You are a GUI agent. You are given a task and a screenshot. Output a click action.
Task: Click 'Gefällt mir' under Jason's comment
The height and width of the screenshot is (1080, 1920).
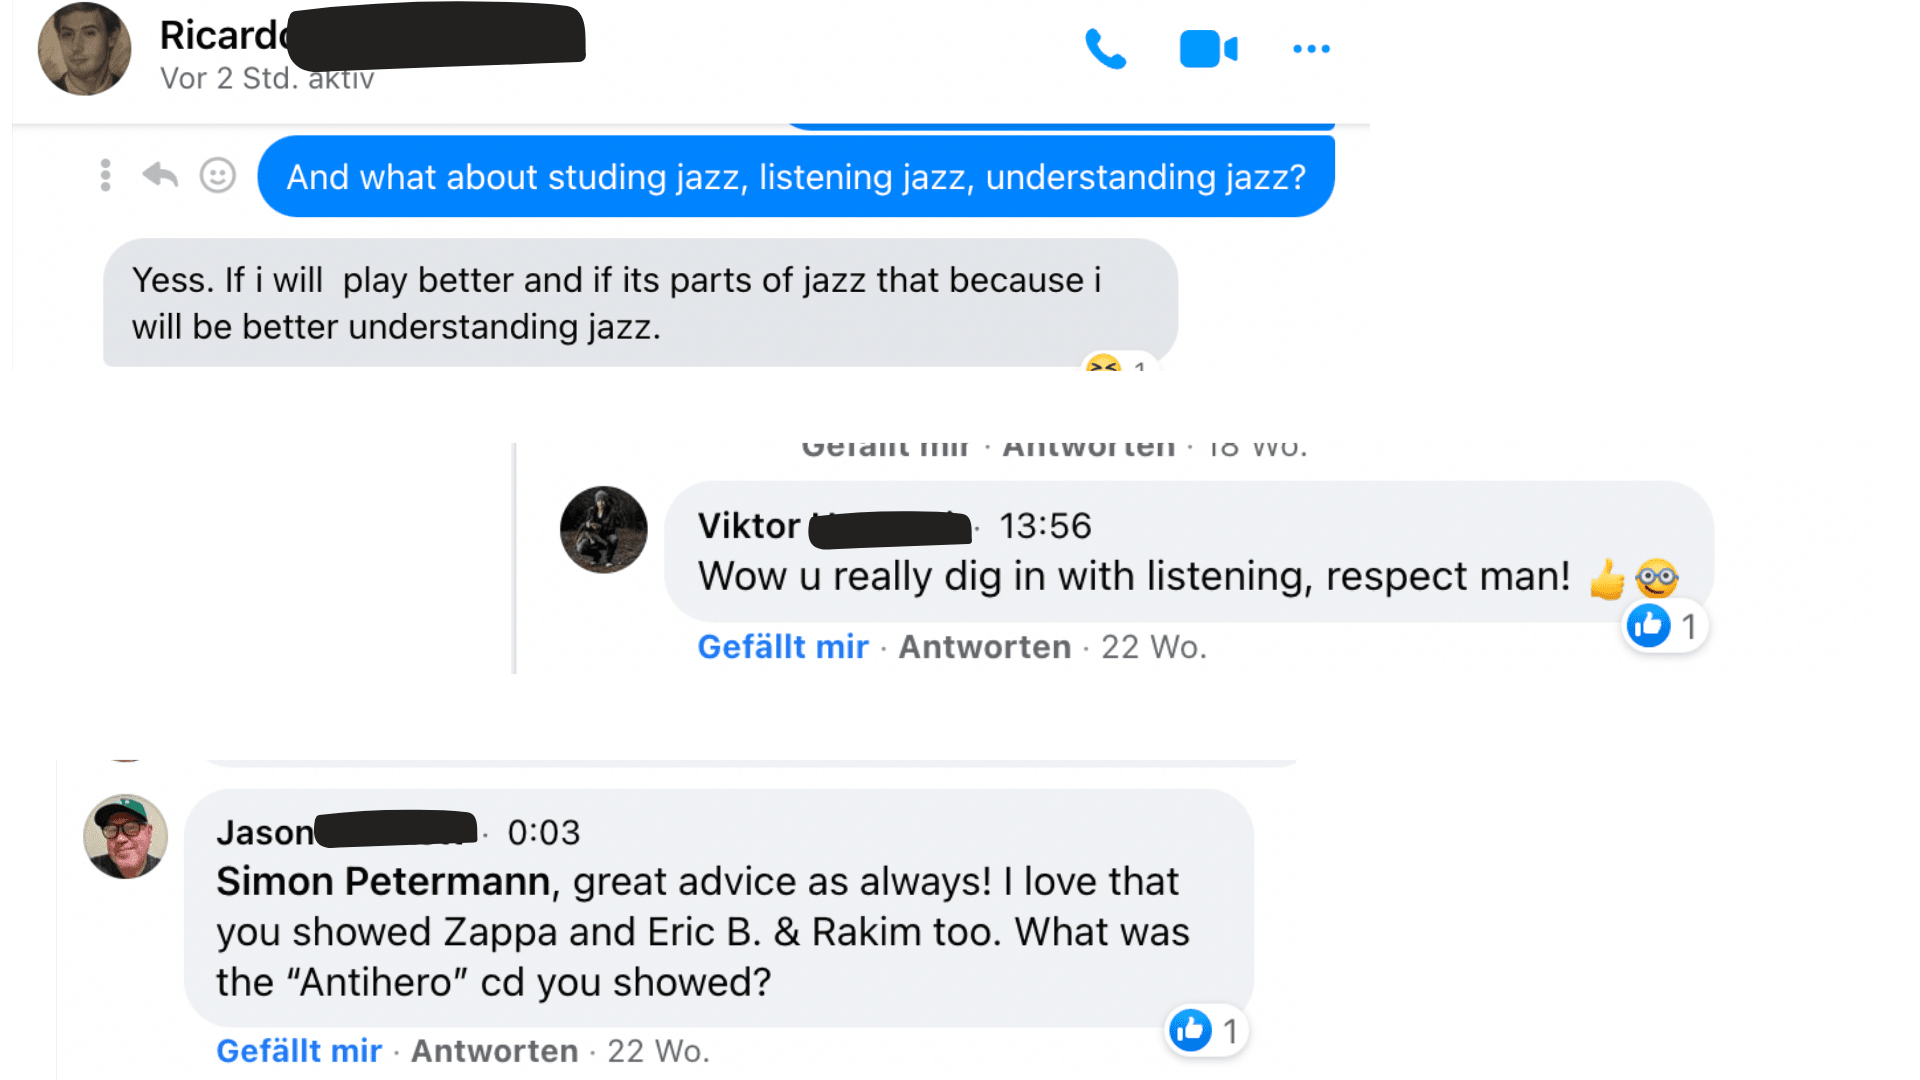[298, 1051]
